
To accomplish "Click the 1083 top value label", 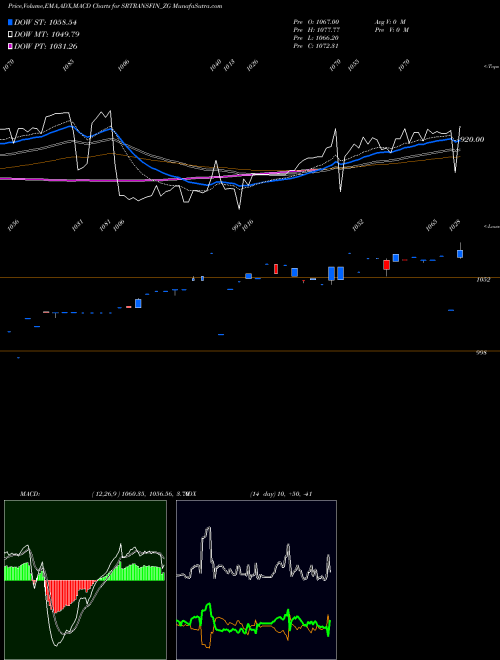I will (x=68, y=65).
